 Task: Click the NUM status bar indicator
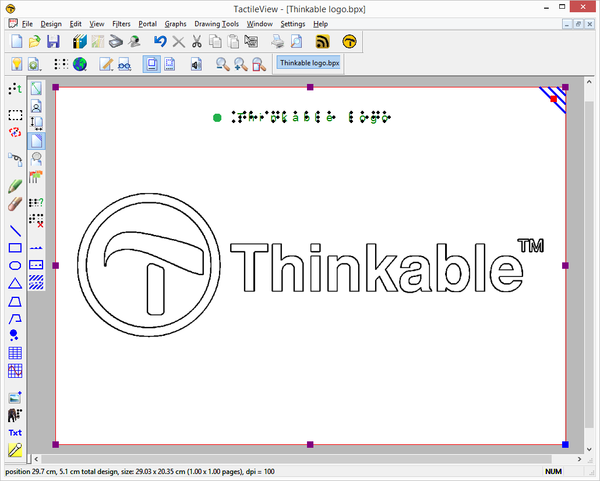pos(553,471)
